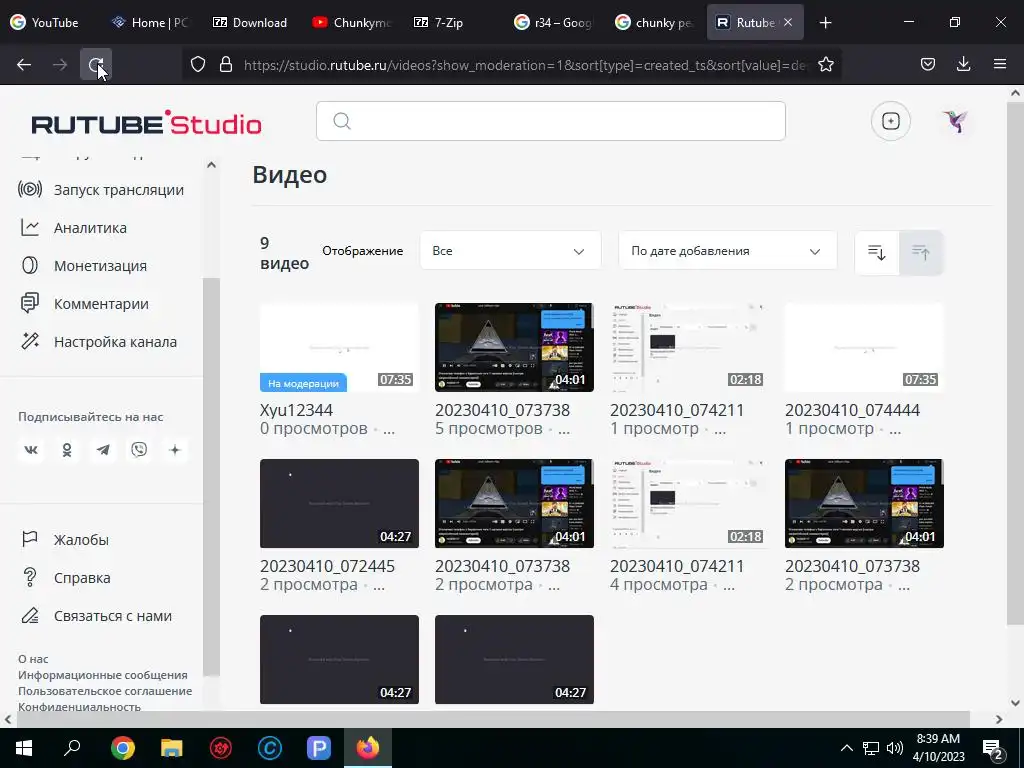1024x768 pixels.
Task: Click the horizontal page scrollbar
Action: 493,719
